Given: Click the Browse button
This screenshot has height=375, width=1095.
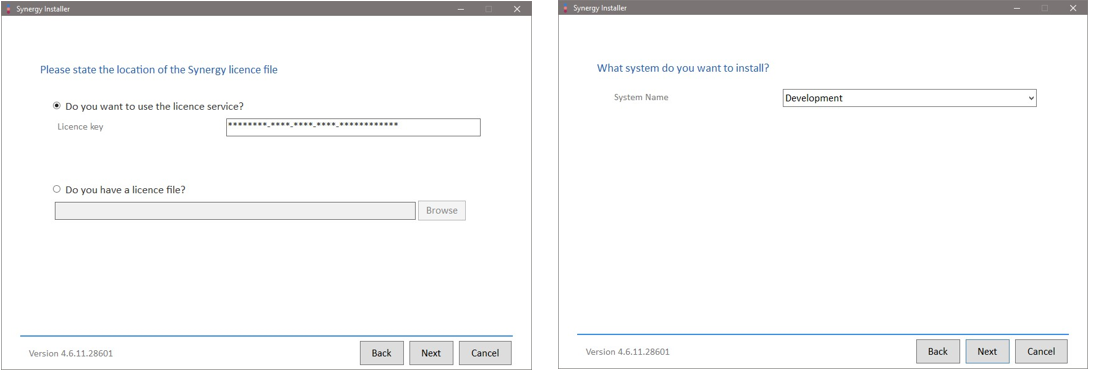Looking at the screenshot, I should pyautogui.click(x=441, y=210).
